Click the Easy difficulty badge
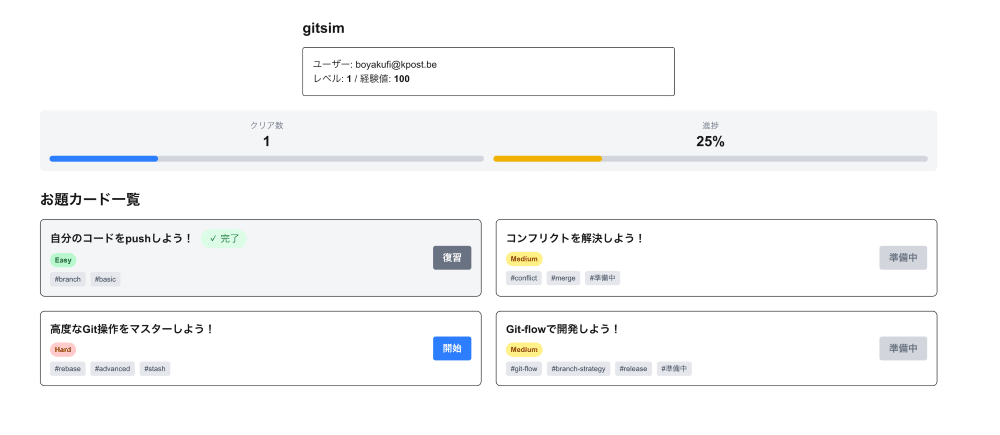Viewport: 1000px width, 435px height. pos(63,260)
